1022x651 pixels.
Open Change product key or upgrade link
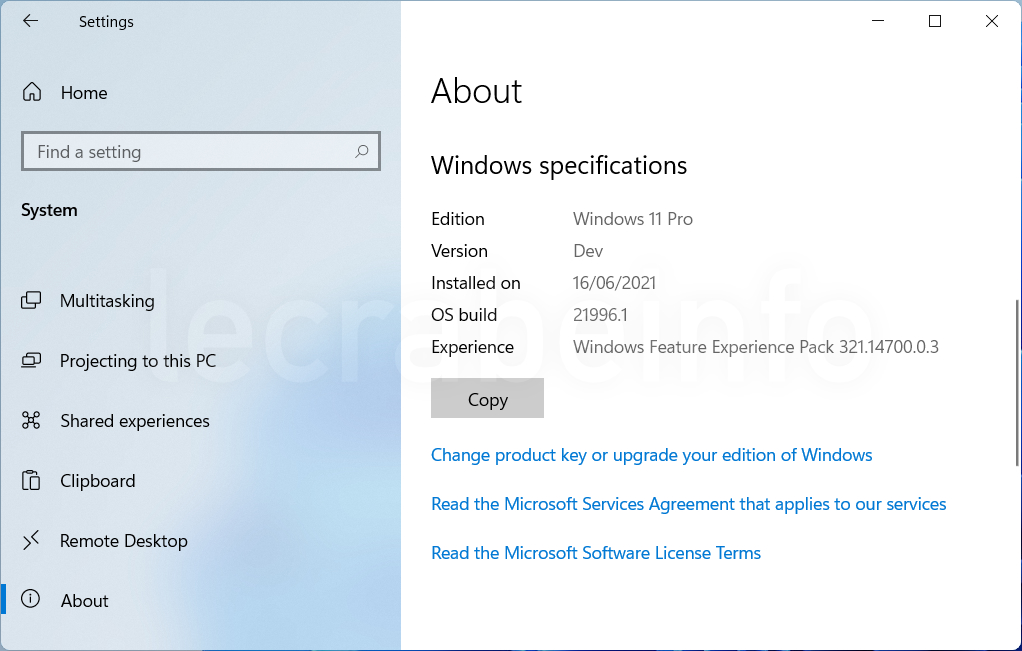(x=651, y=455)
